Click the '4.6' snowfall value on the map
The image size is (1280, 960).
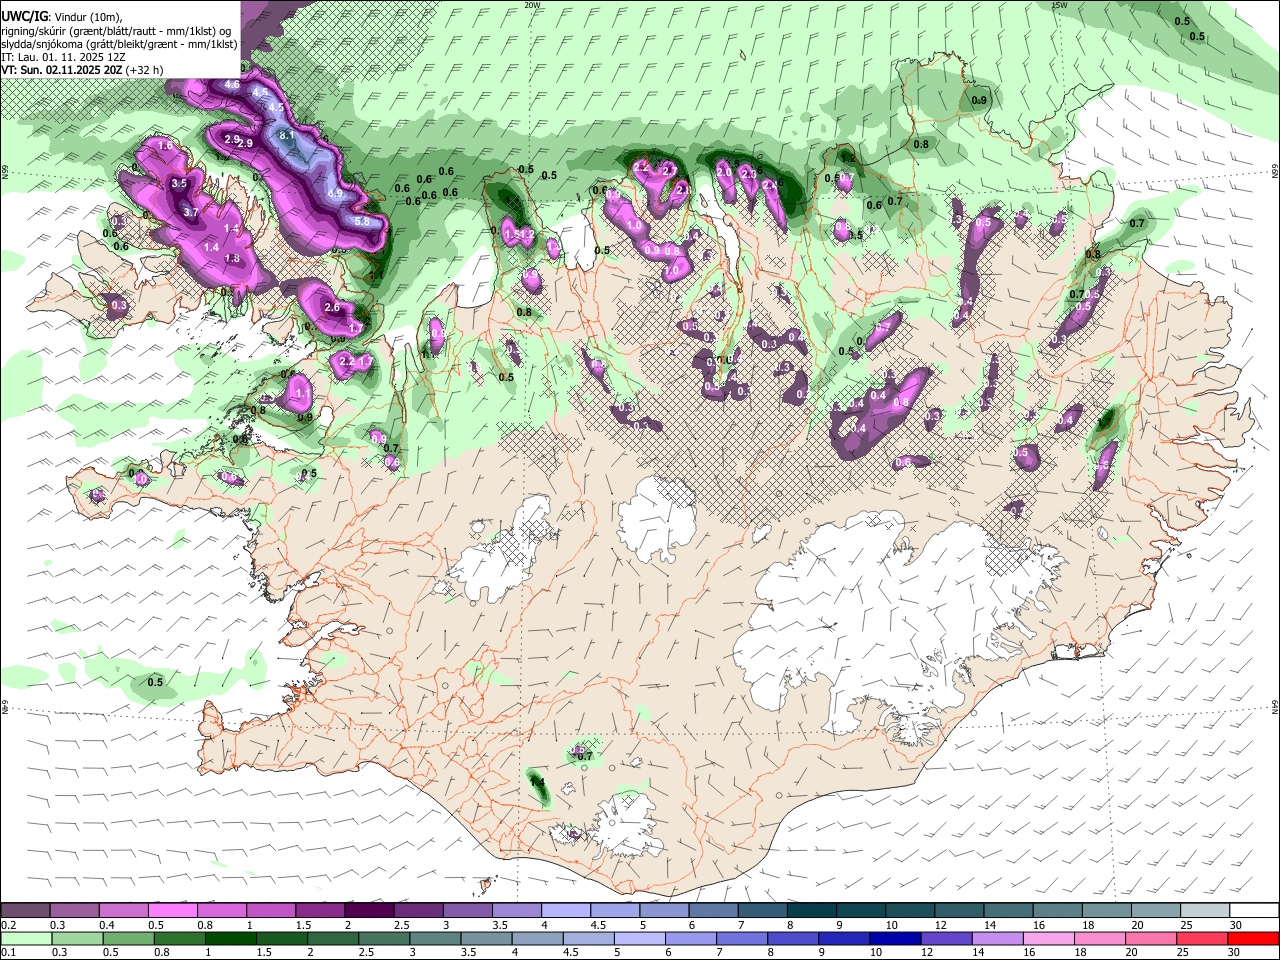point(232,85)
